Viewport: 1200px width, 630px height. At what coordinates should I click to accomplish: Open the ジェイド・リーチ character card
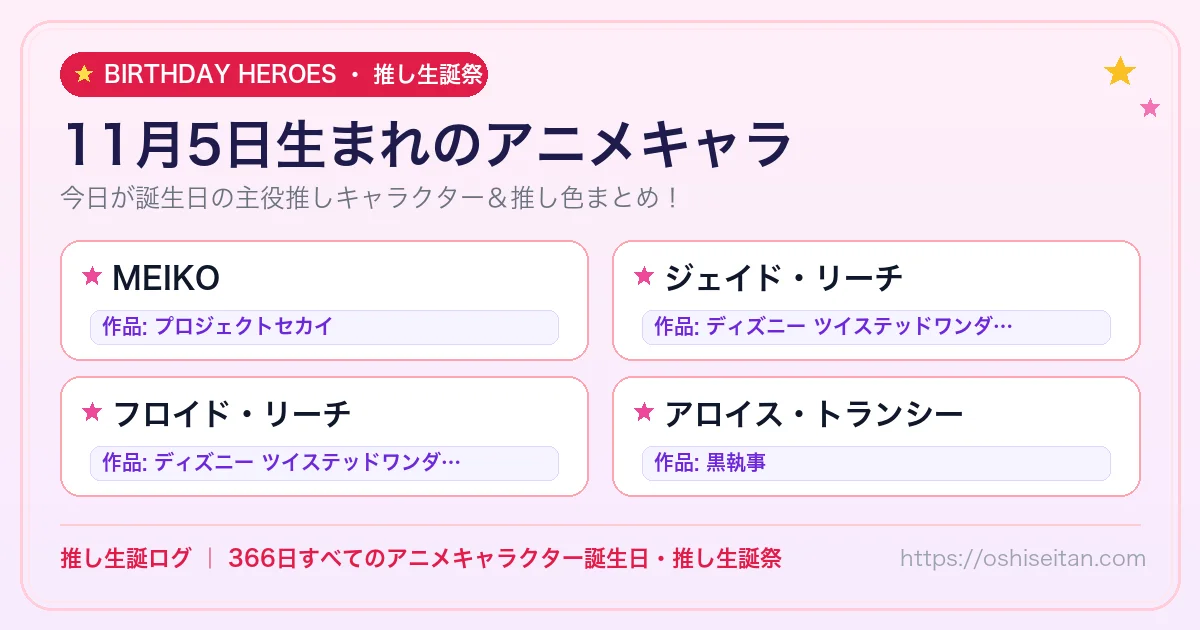tap(876, 300)
